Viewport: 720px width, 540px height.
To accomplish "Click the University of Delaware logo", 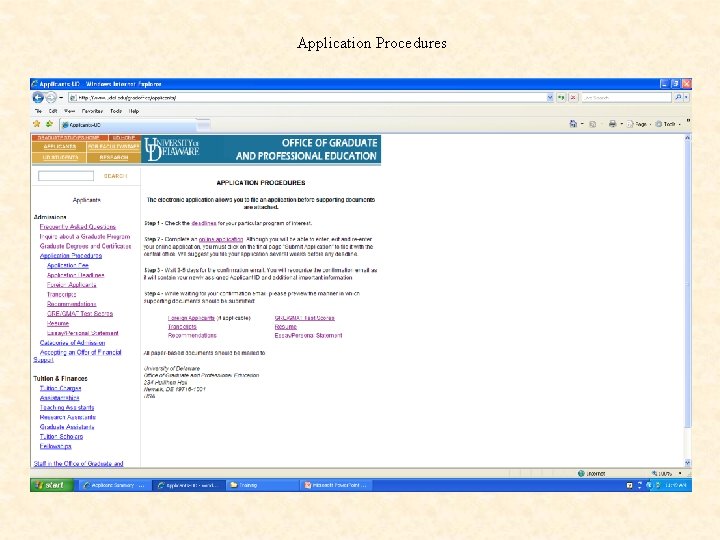I will (x=172, y=149).
